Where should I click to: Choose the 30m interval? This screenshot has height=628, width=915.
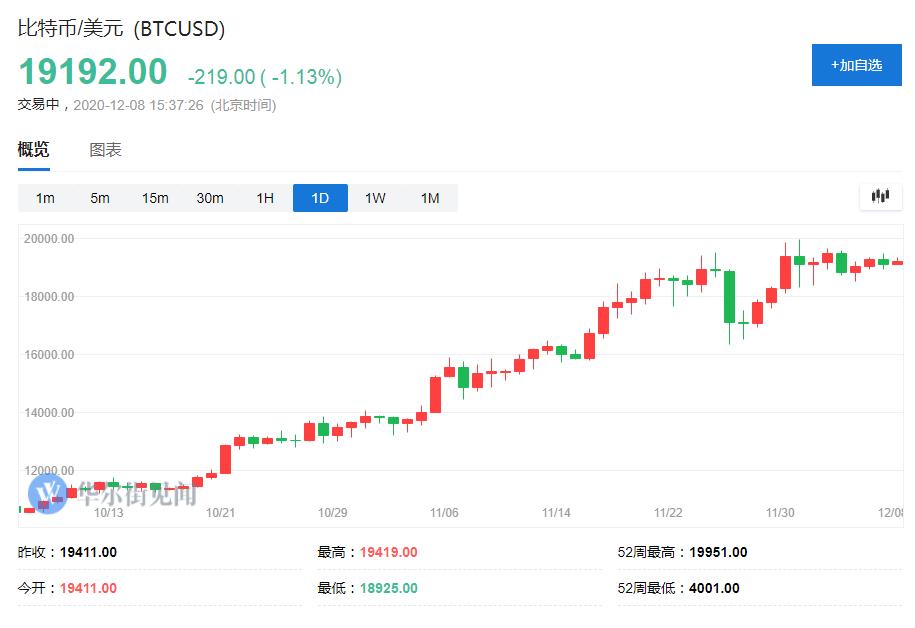tap(210, 198)
